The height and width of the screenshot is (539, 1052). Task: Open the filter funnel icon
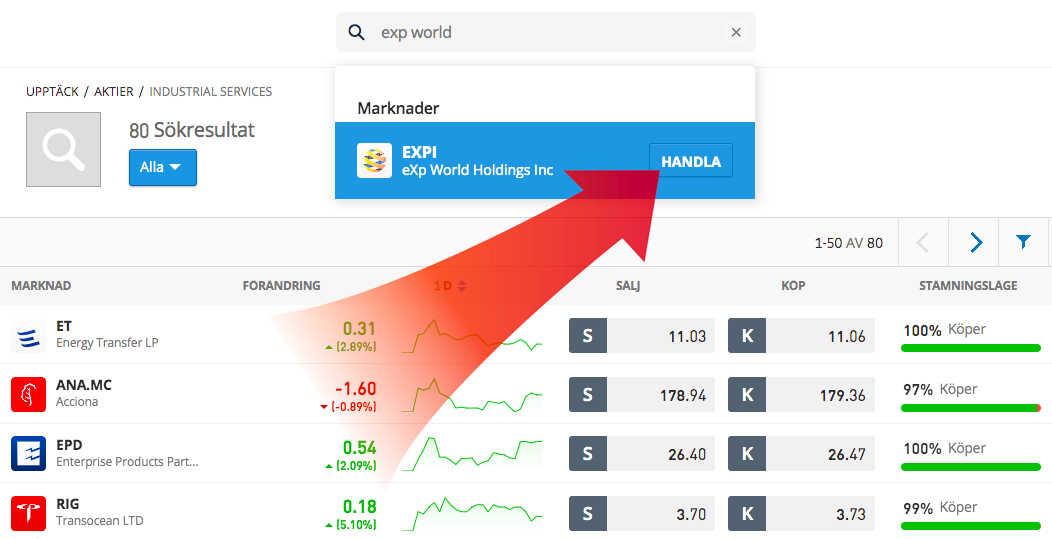[x=1023, y=242]
